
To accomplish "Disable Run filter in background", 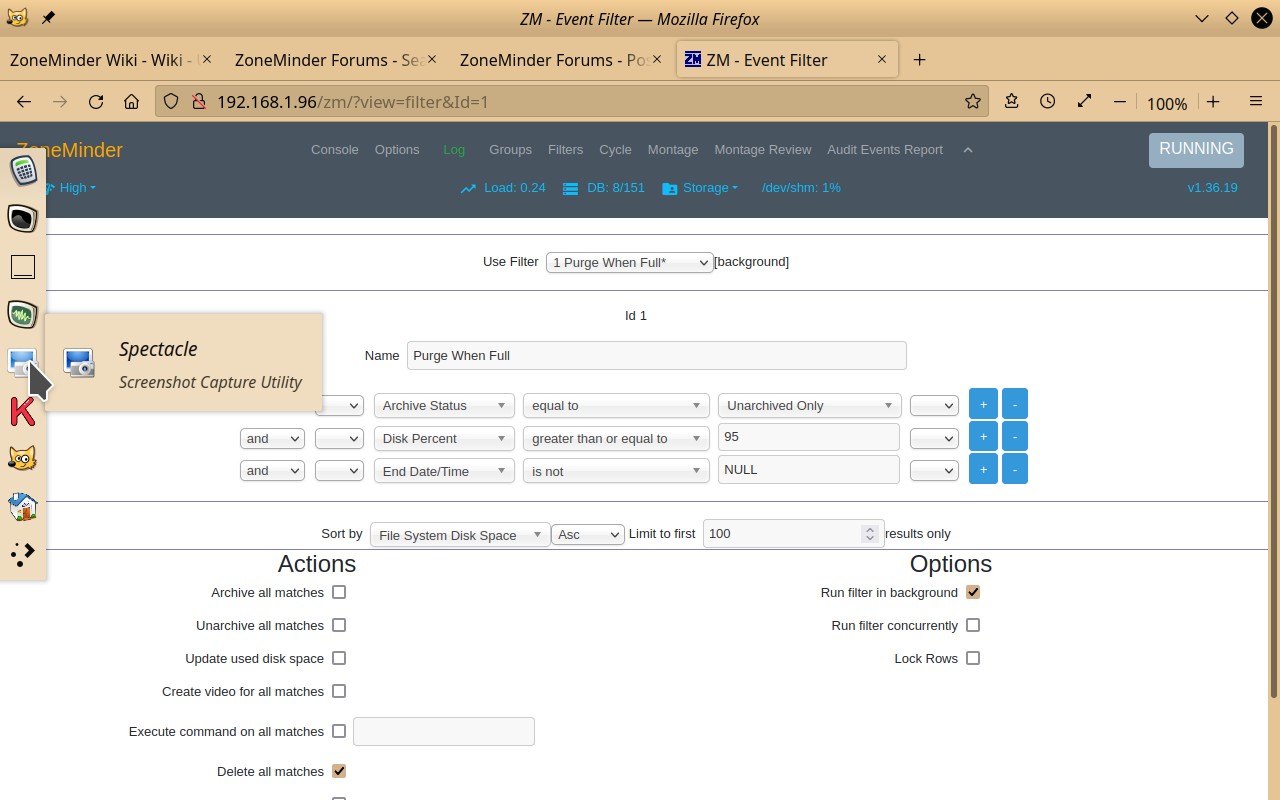I will 973,592.
